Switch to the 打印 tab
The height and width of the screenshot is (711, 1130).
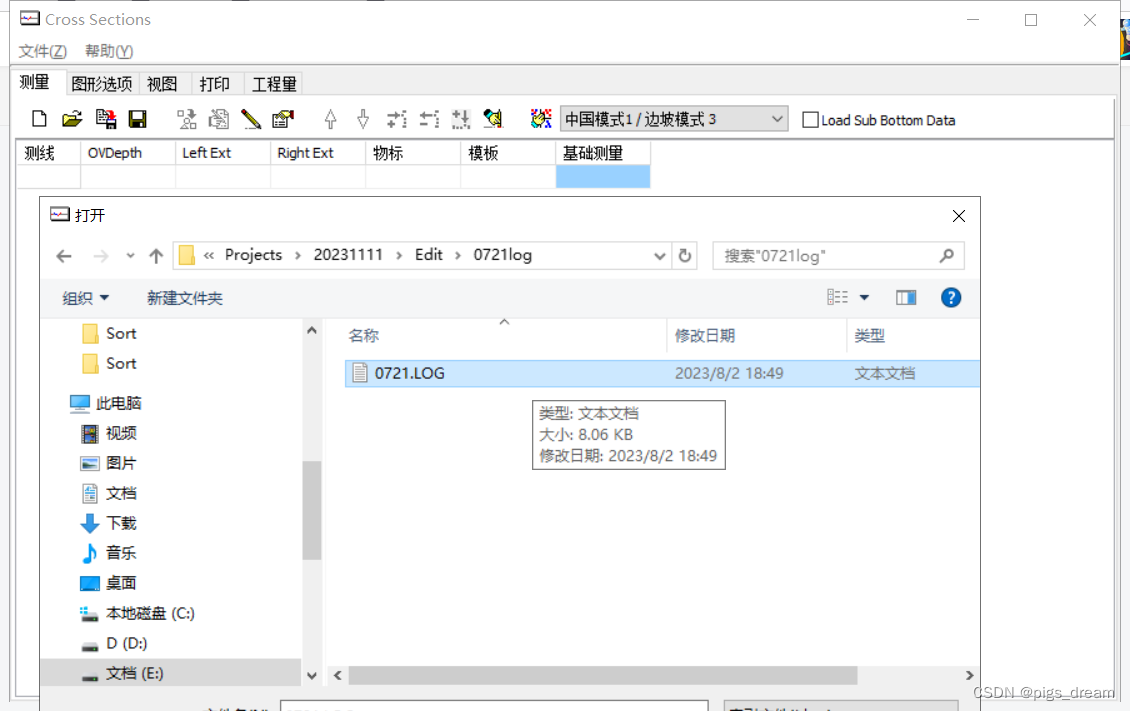215,84
